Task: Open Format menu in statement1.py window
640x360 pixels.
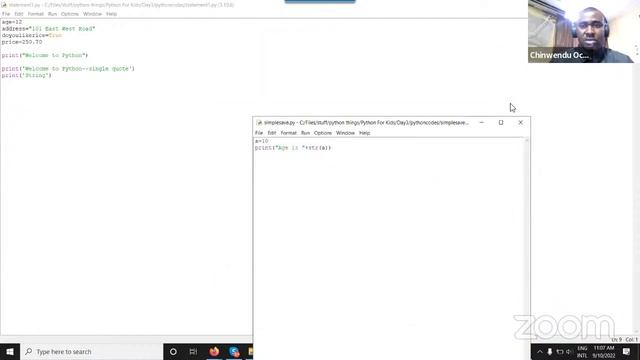Action: [x=36, y=14]
